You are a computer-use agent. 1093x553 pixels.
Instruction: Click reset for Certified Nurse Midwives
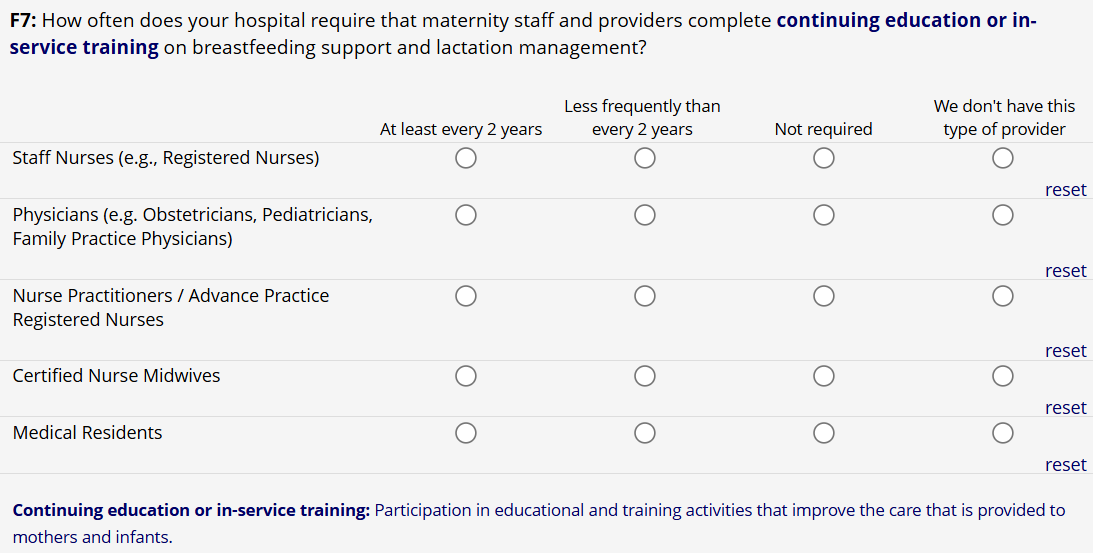click(x=1065, y=408)
